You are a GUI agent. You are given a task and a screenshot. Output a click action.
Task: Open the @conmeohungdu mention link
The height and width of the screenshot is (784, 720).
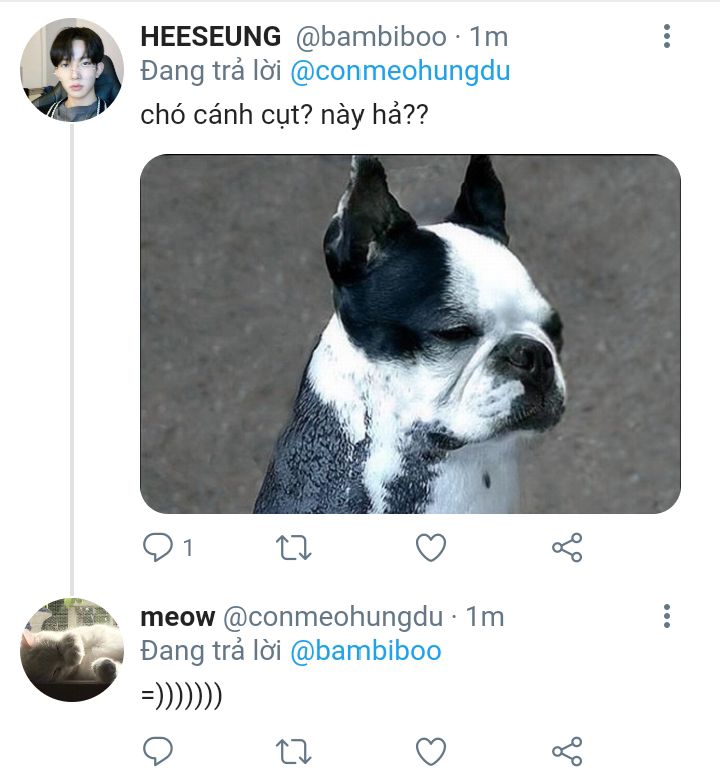(x=400, y=72)
